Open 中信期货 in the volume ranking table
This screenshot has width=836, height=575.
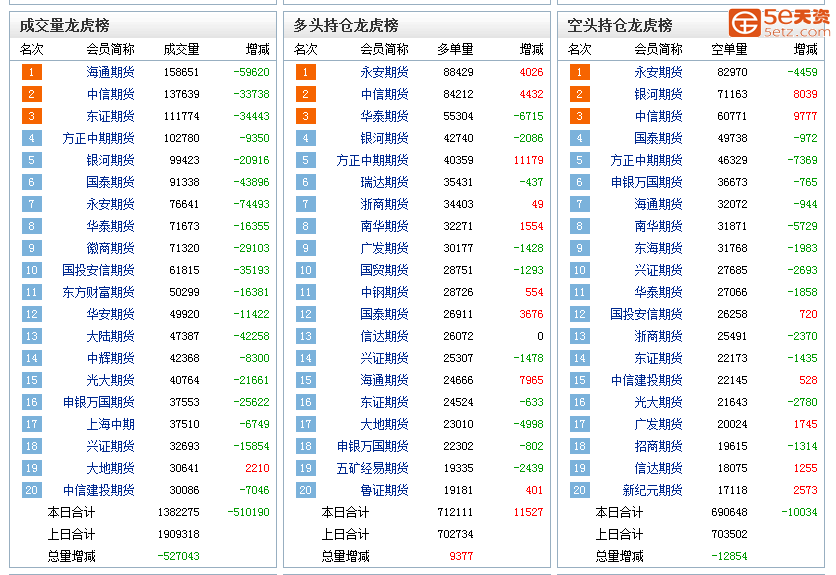[110, 94]
